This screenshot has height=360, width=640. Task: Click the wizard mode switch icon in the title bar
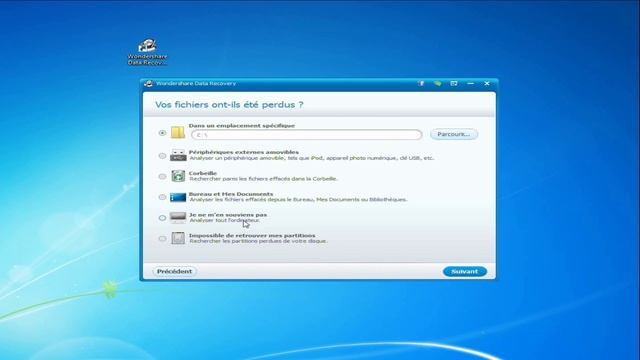coord(454,83)
